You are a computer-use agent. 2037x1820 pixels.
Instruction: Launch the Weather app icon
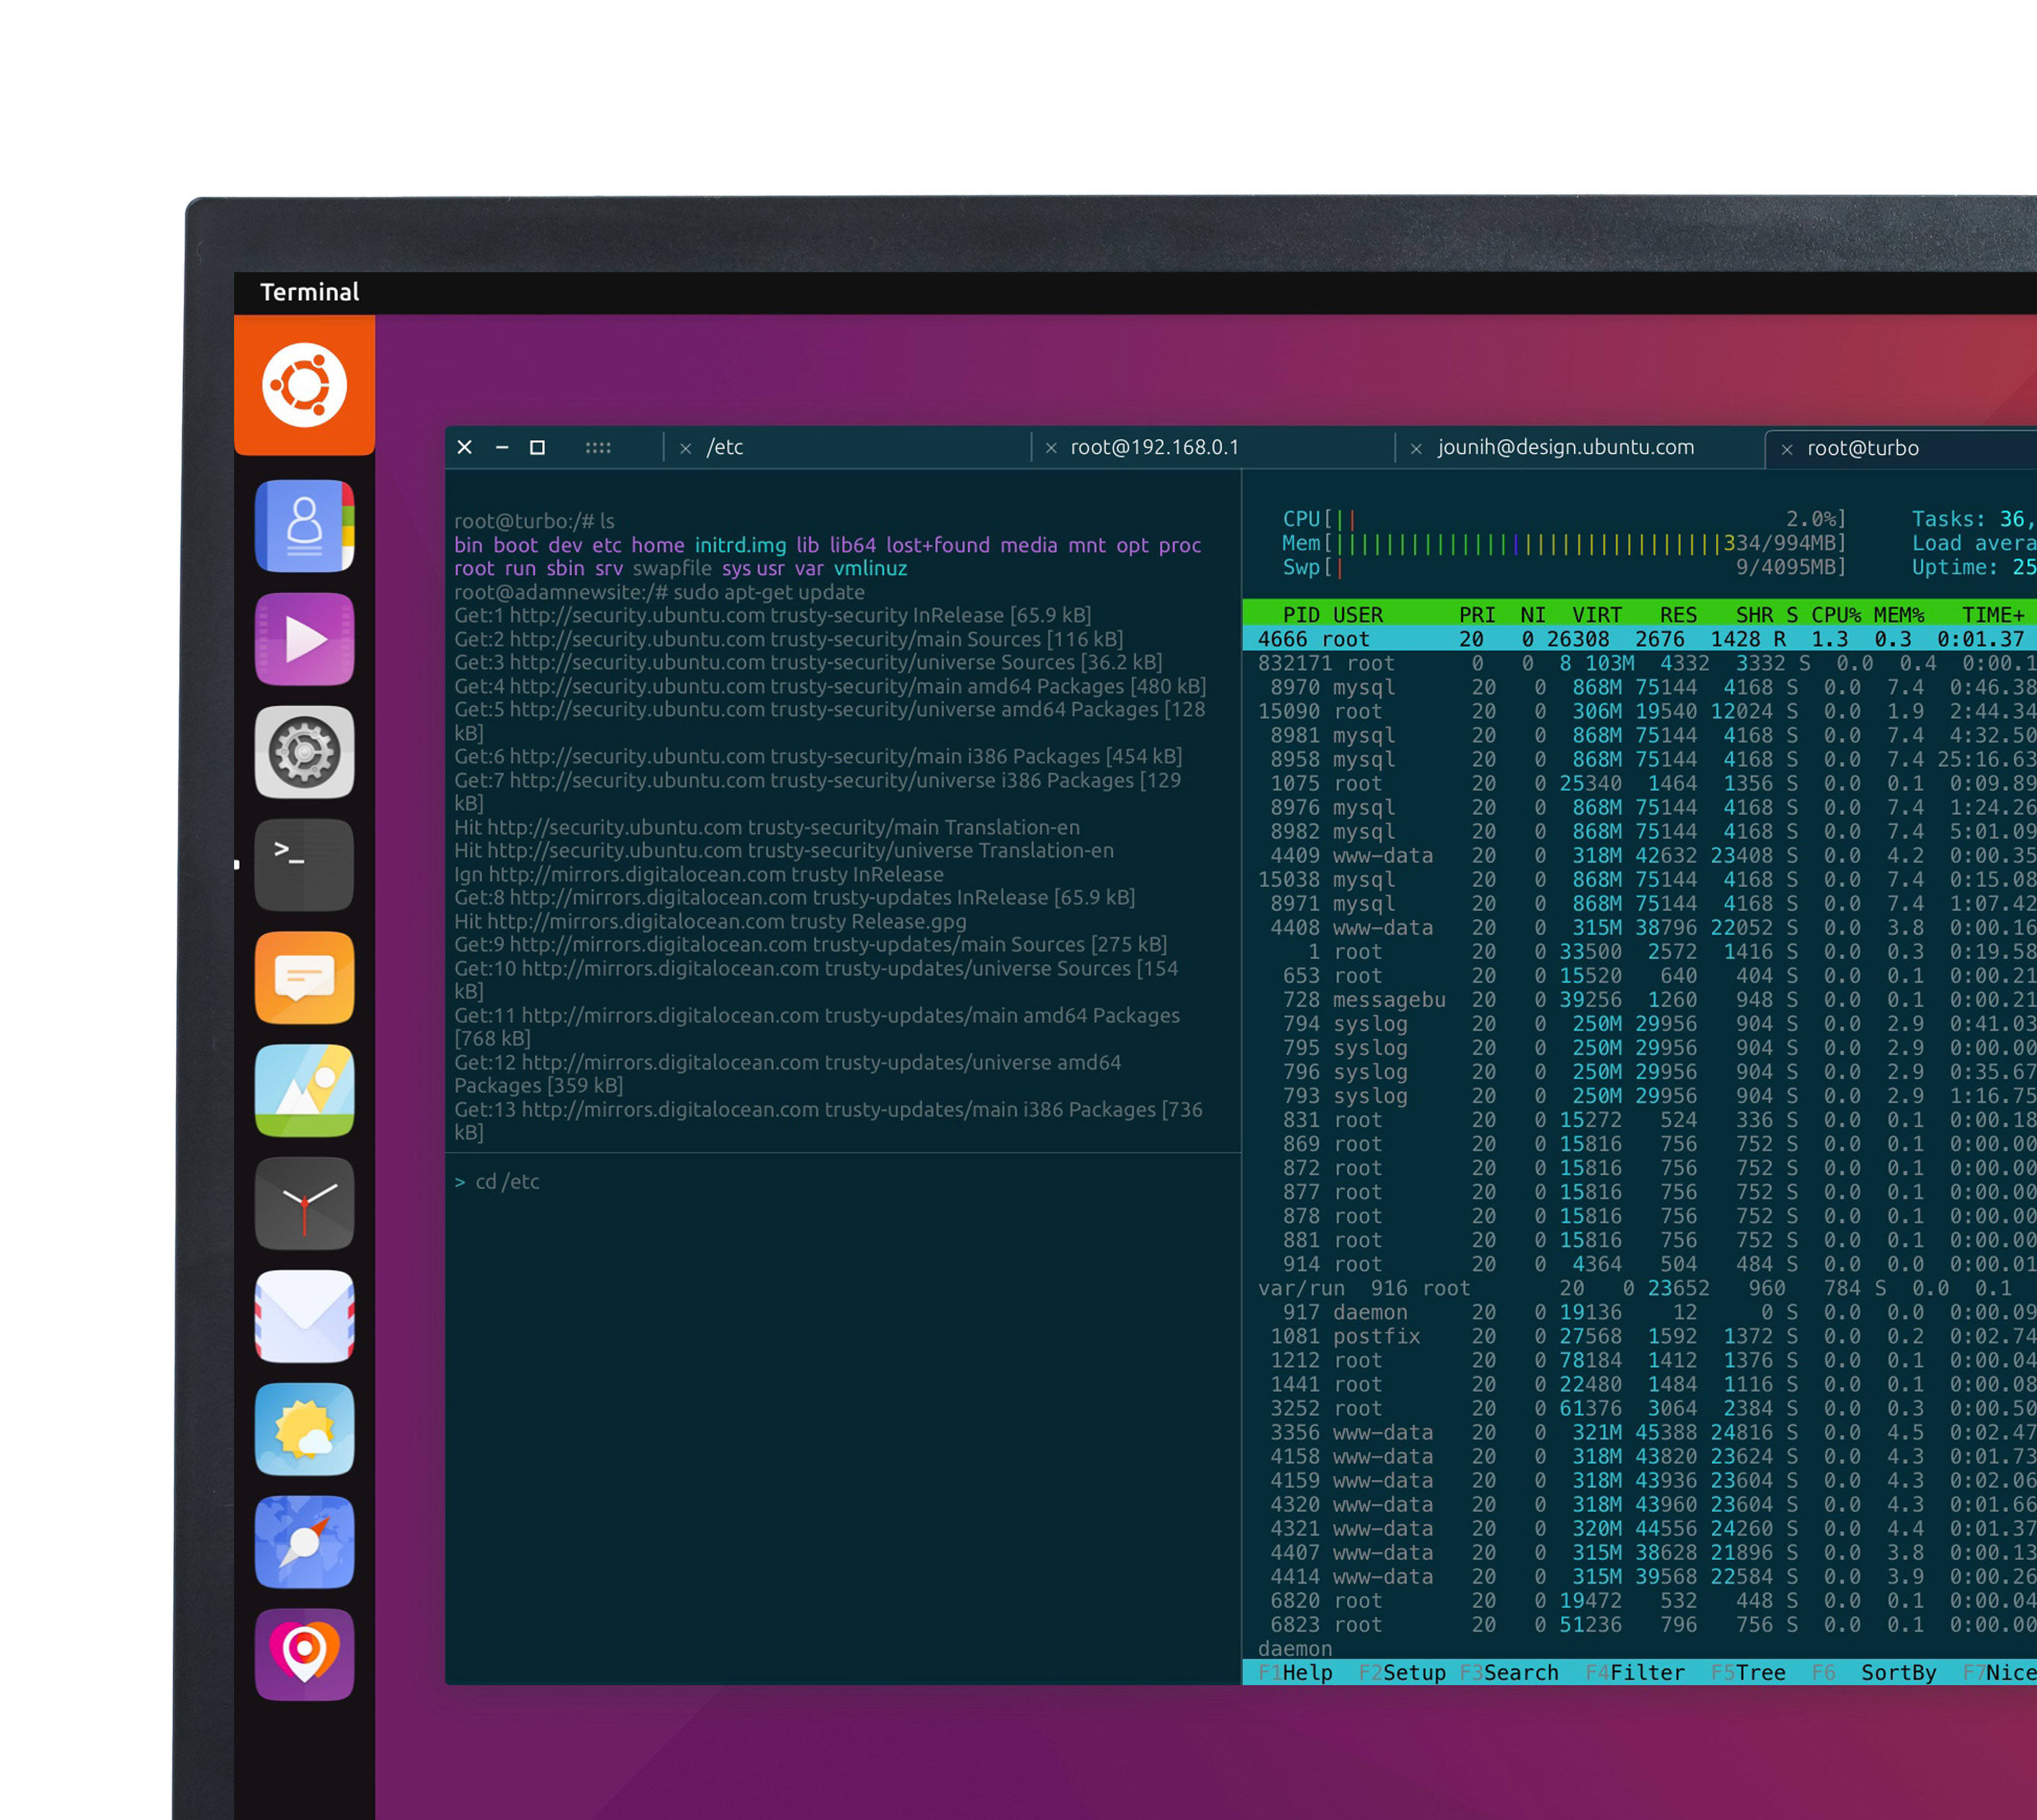click(x=304, y=1430)
